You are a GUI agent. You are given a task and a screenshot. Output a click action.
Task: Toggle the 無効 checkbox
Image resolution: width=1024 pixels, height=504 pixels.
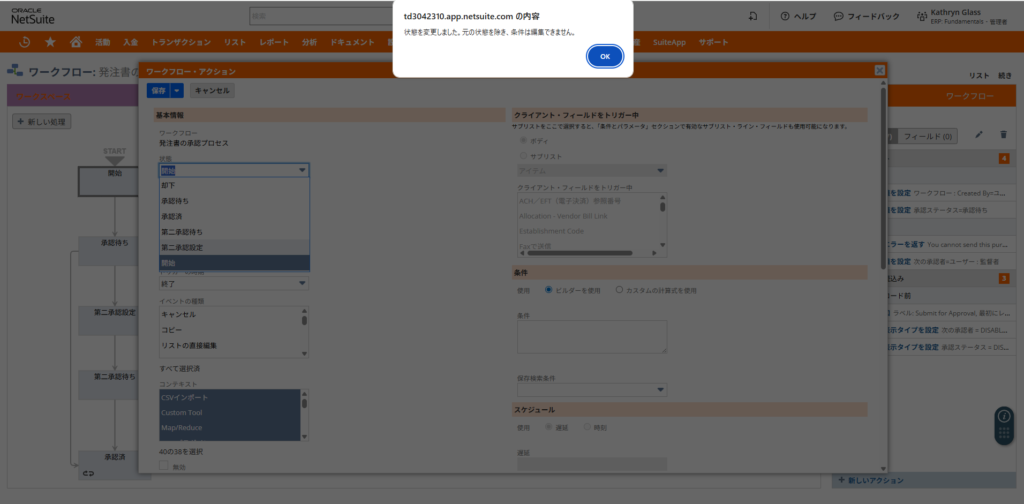coord(165,467)
